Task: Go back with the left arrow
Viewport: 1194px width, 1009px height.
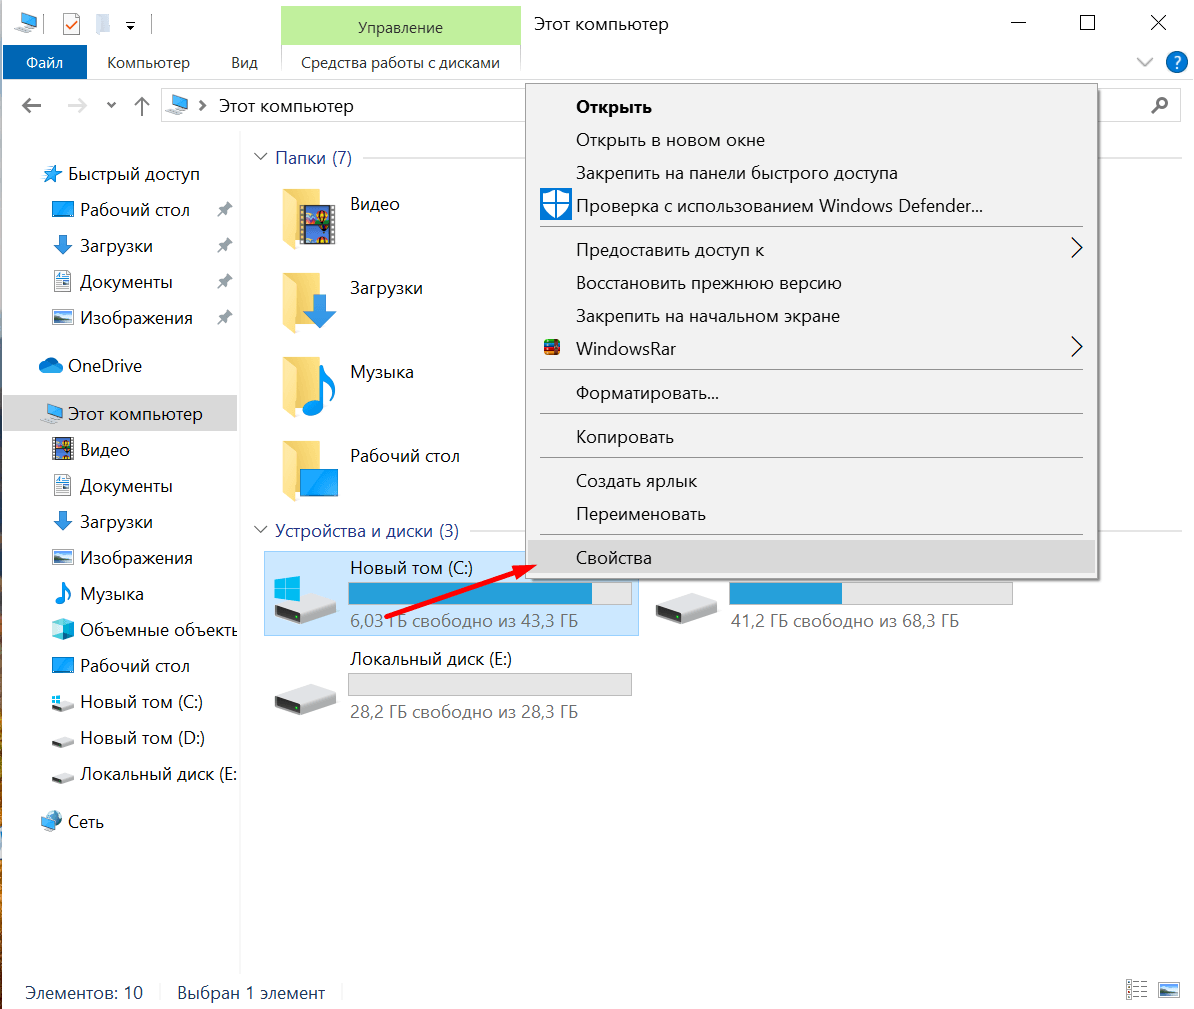Action: pos(31,106)
